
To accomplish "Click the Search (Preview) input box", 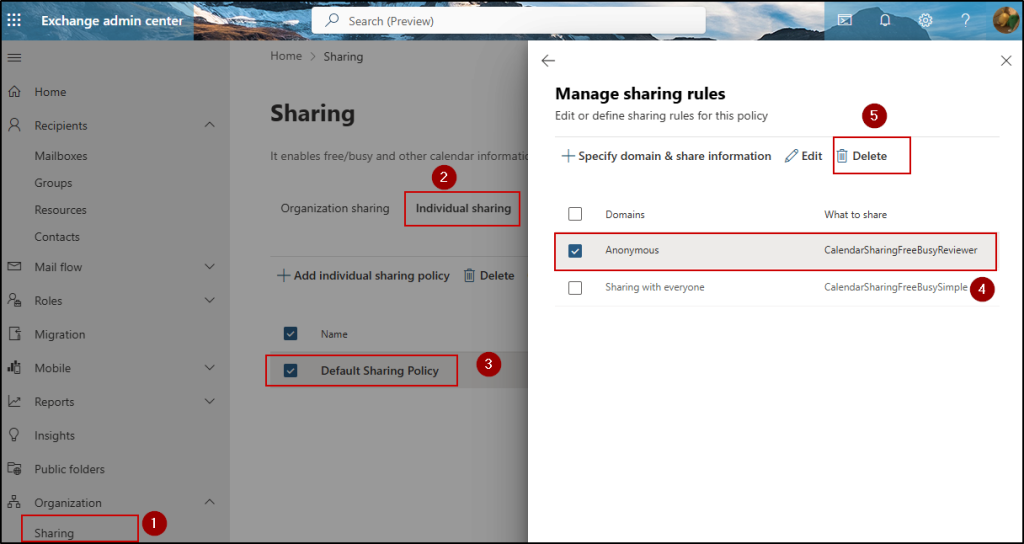I will (x=508, y=21).
